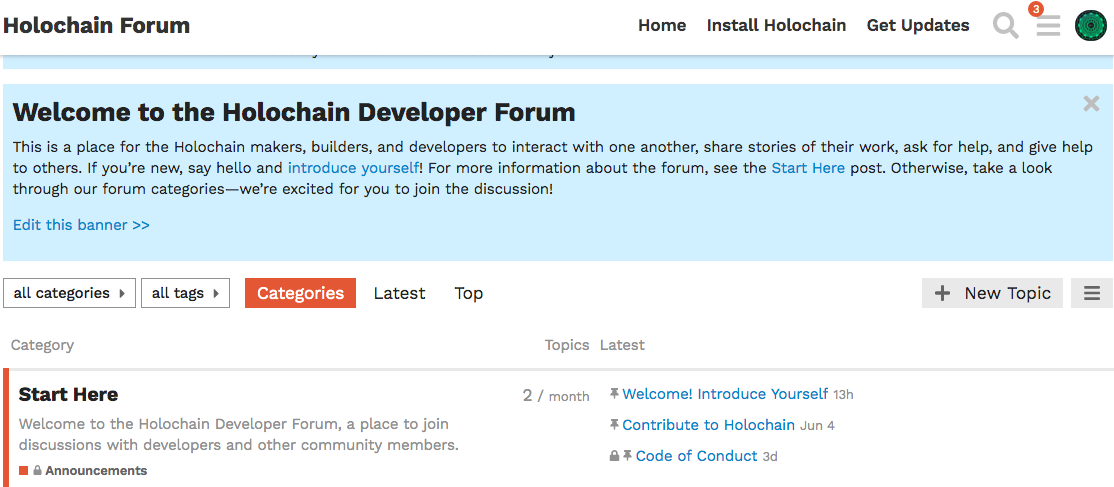Open 'Contribute to Holochain' topic

pyautogui.click(x=708, y=425)
